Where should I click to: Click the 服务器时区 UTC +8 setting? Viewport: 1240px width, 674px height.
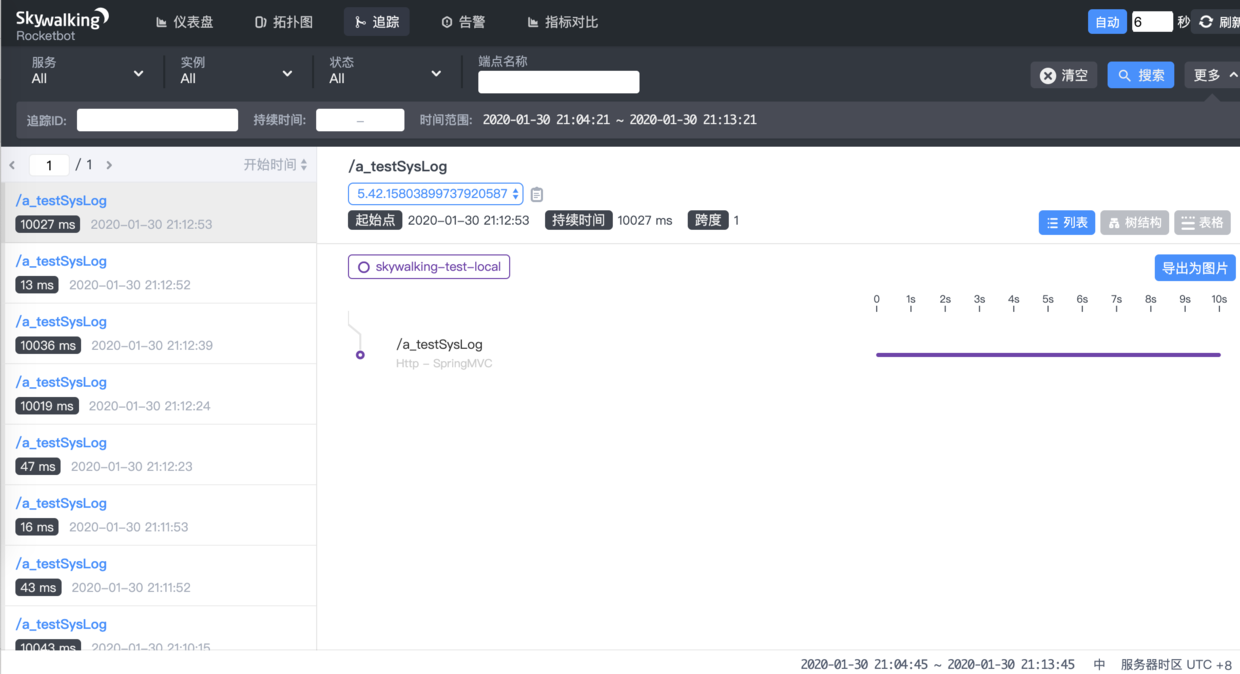[x=1176, y=664]
